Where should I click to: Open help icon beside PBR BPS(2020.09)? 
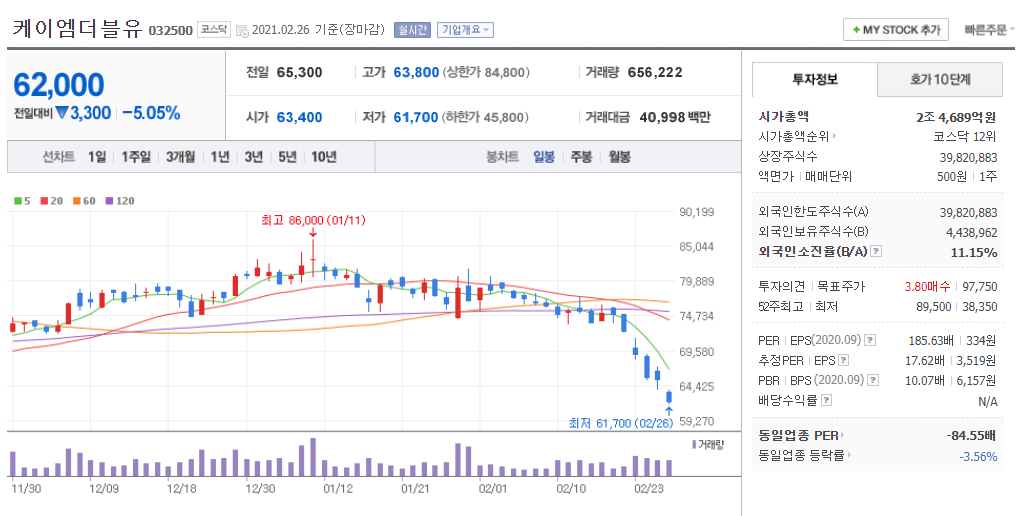tap(874, 380)
